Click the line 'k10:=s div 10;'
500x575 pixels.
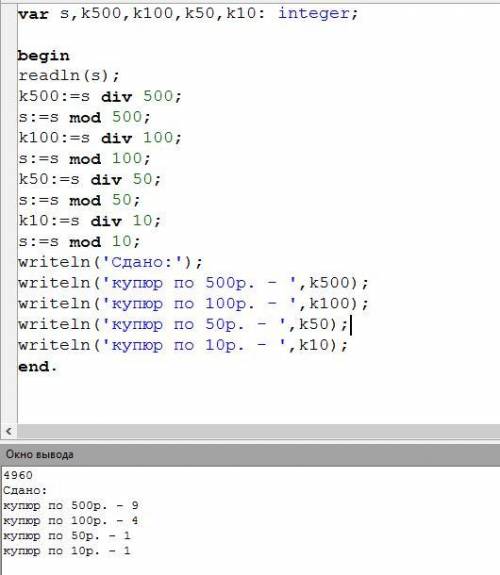[x=90, y=221]
